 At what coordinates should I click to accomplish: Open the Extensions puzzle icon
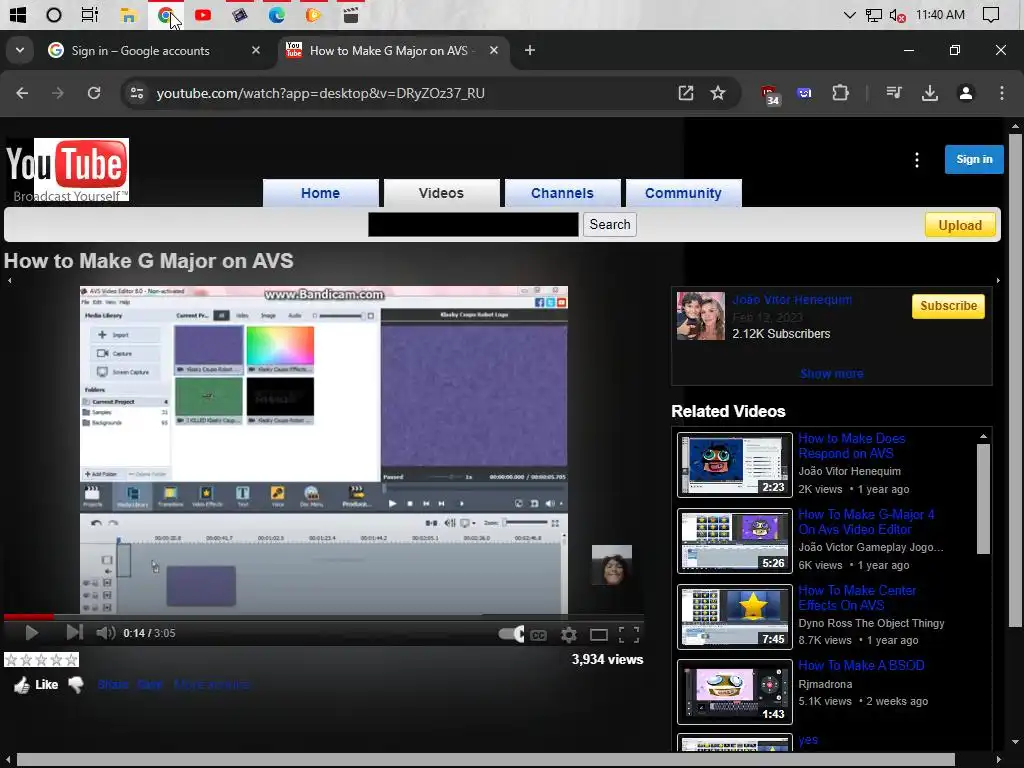tap(840, 93)
